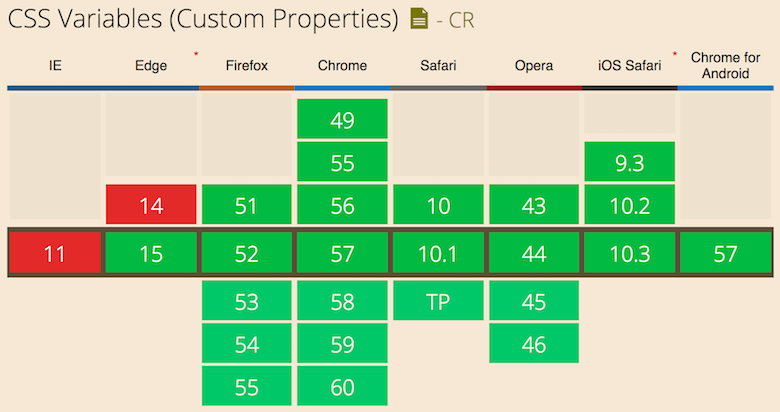Click Safari 10.1 cell
This screenshot has width=780, height=412.
[438, 254]
